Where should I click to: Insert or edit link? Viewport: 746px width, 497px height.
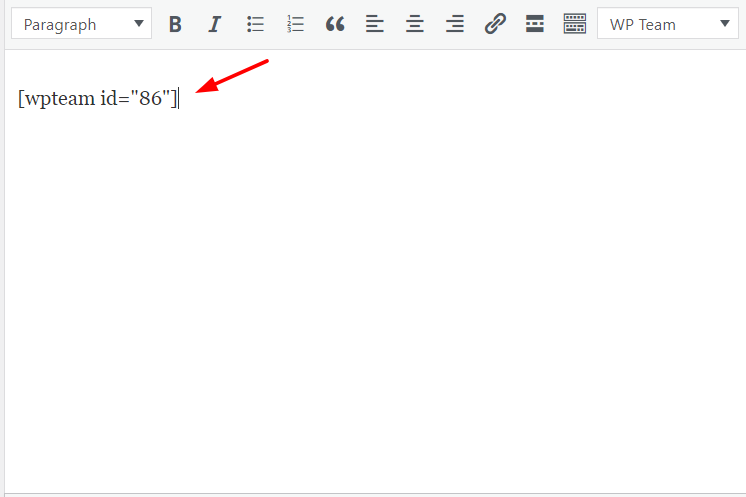tap(495, 24)
